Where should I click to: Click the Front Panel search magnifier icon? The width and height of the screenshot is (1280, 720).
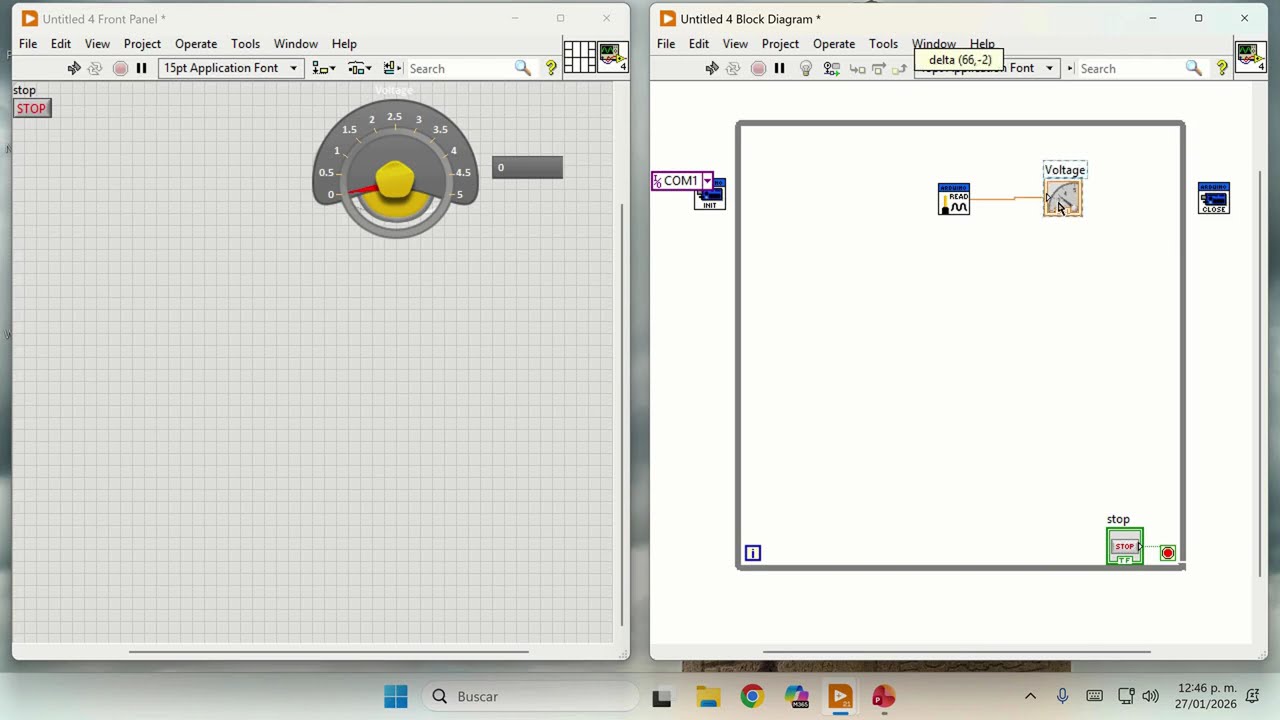click(x=523, y=68)
